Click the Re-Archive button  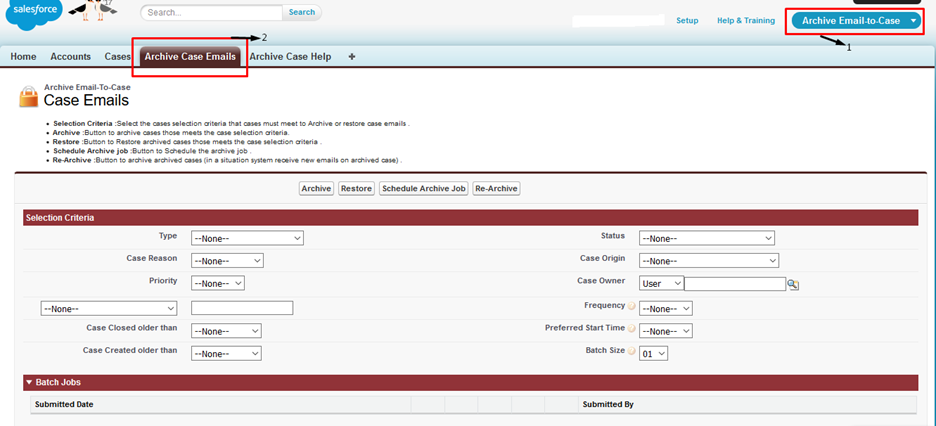[497, 189]
